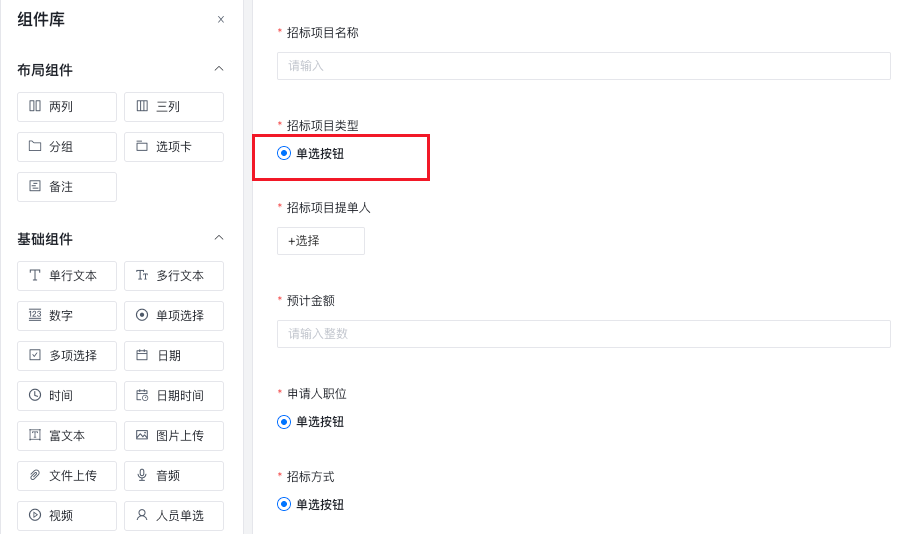Collapse the 布局组件 section
This screenshot has width=920, height=534.
click(219, 69)
